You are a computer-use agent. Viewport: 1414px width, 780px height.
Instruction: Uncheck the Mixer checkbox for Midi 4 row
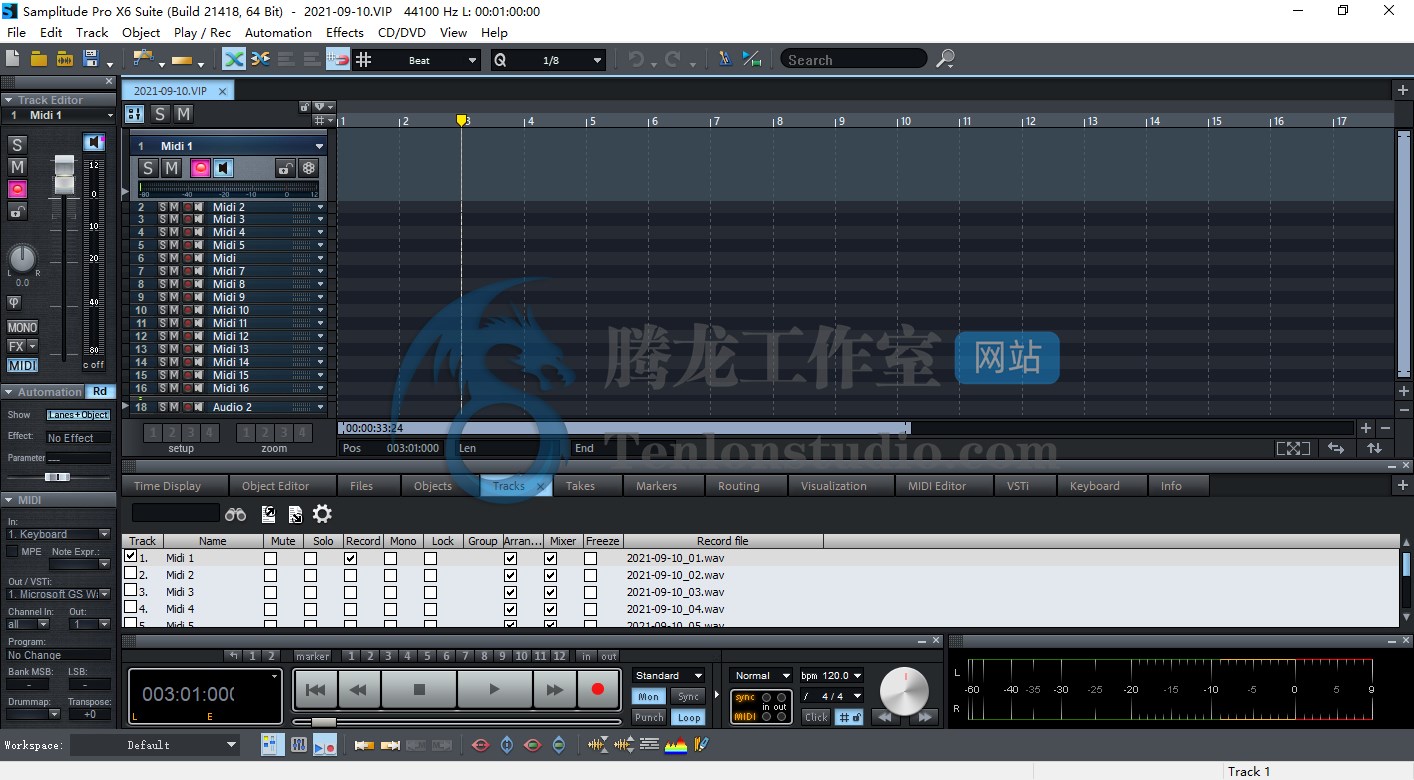[x=550, y=609]
